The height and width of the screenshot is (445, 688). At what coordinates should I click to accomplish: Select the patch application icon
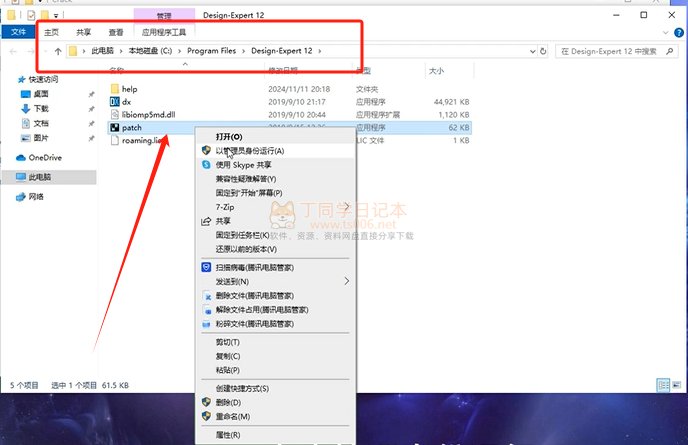click(x=115, y=127)
